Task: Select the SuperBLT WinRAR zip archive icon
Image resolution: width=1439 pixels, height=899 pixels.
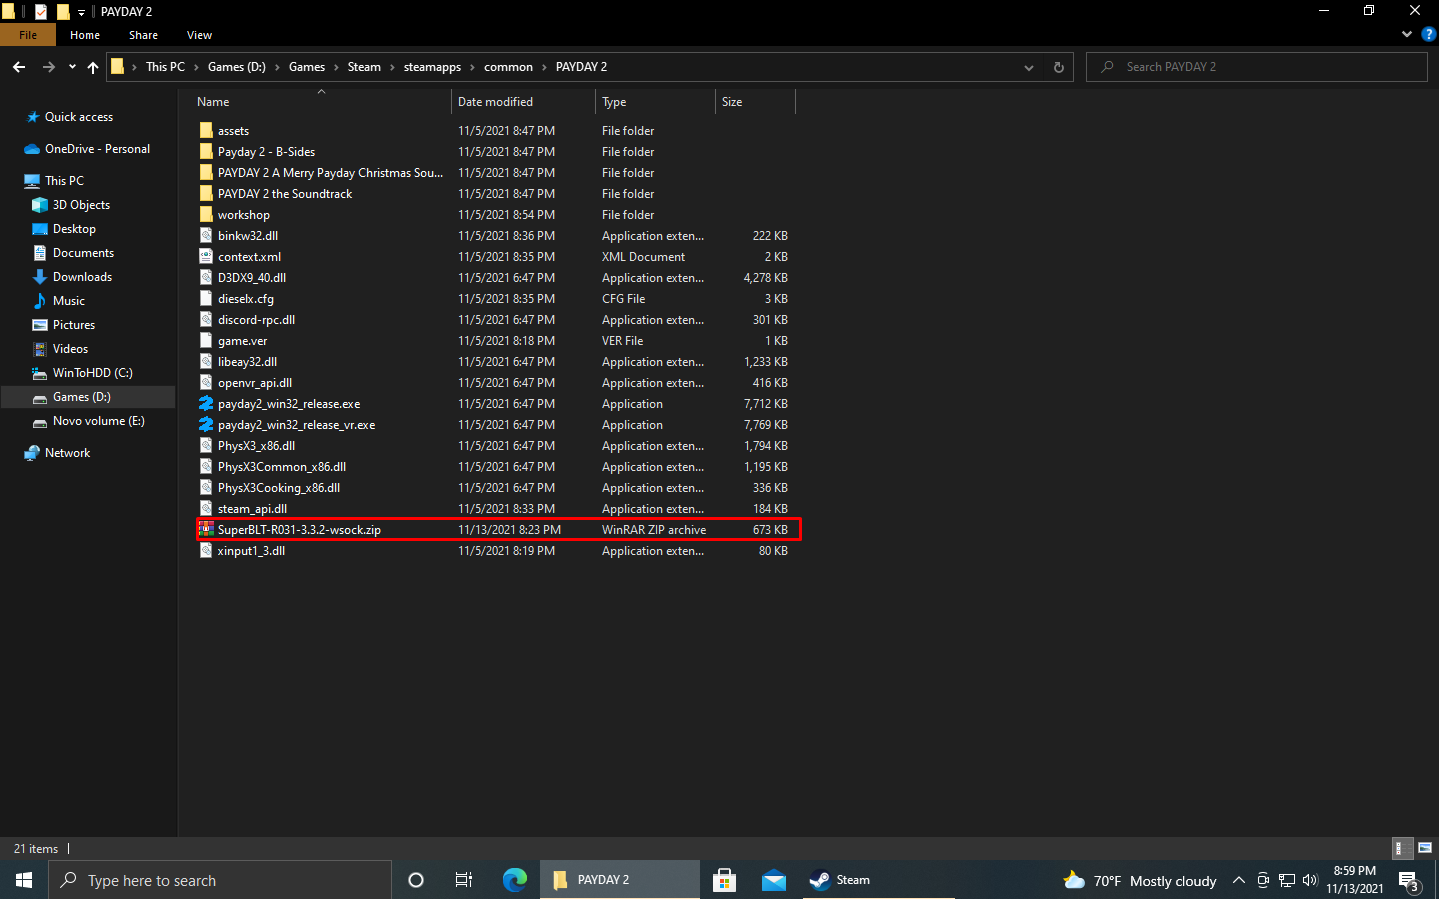Action: click(206, 530)
